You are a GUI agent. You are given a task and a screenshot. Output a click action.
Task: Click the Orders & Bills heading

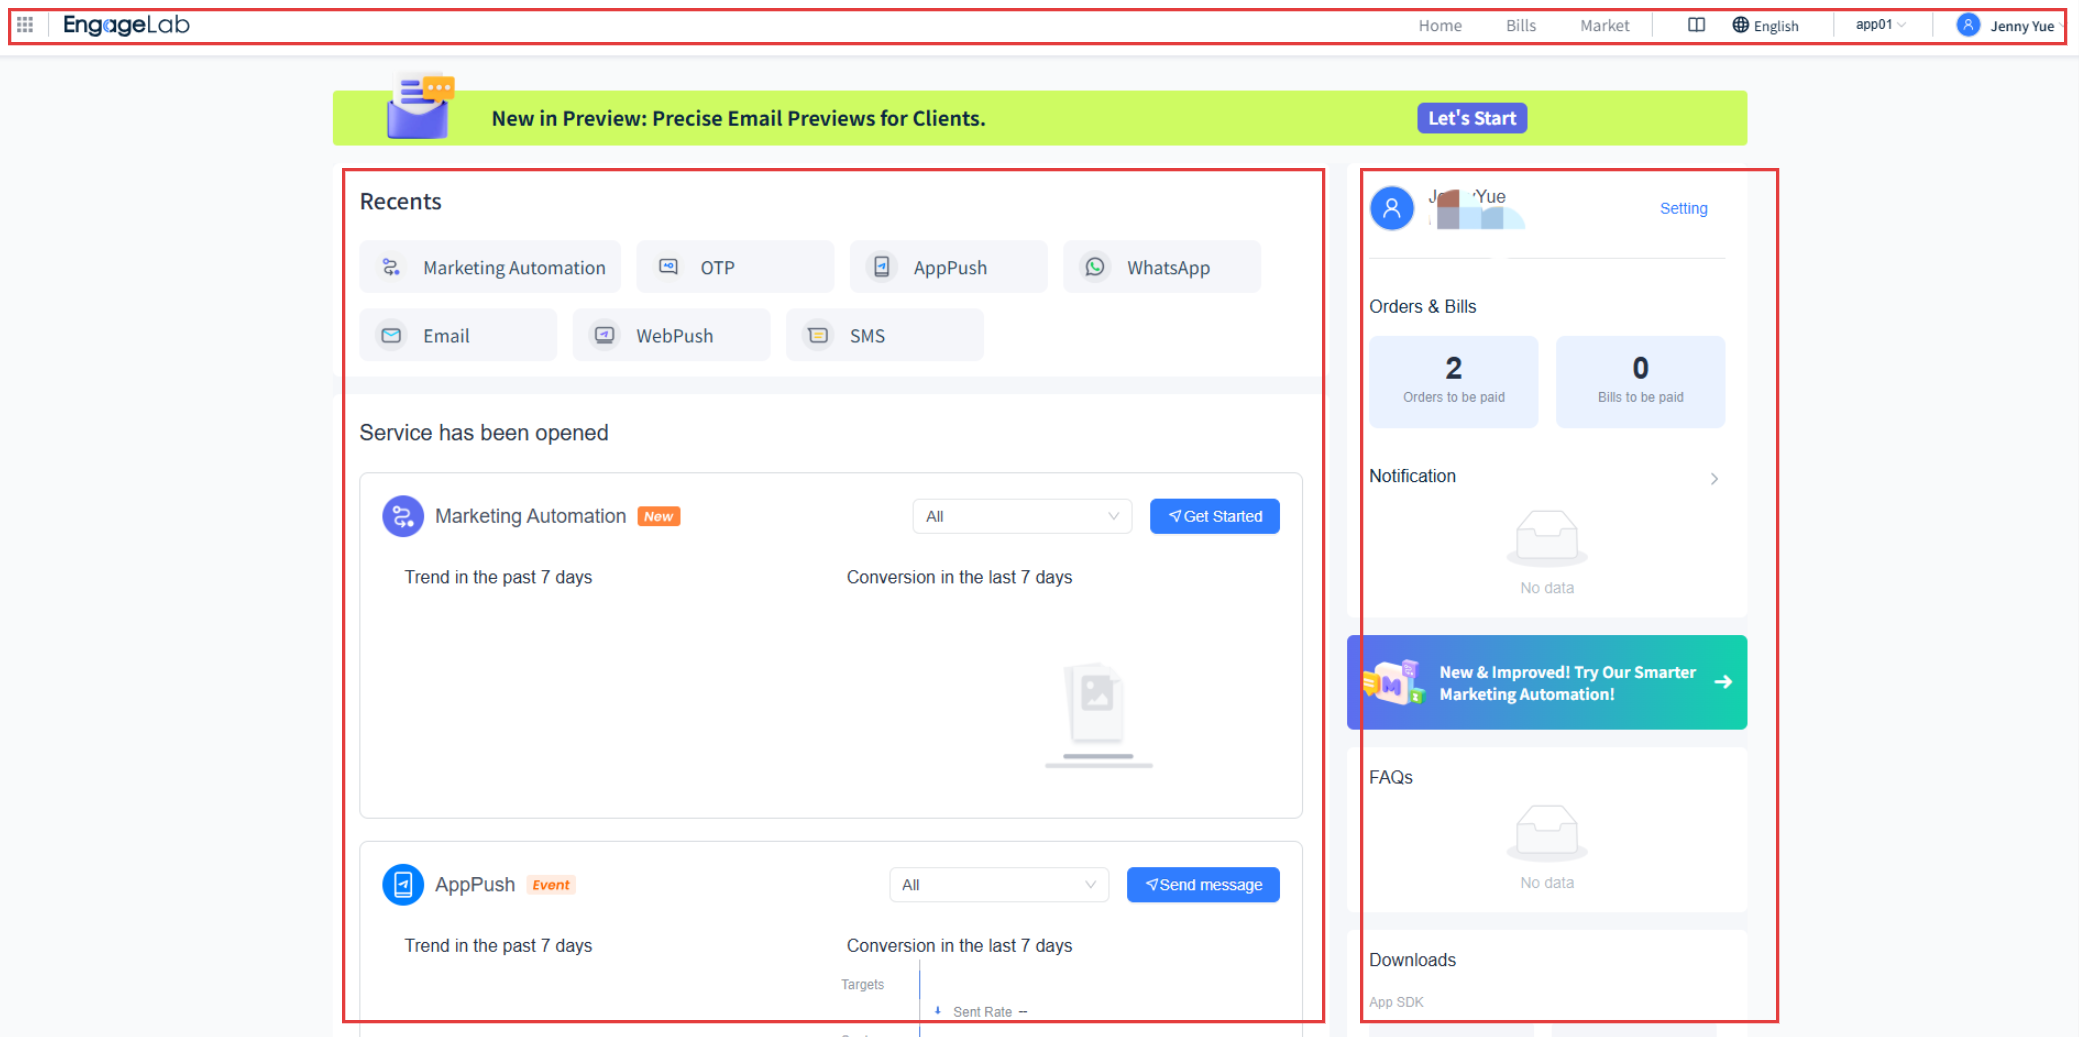coord(1423,307)
